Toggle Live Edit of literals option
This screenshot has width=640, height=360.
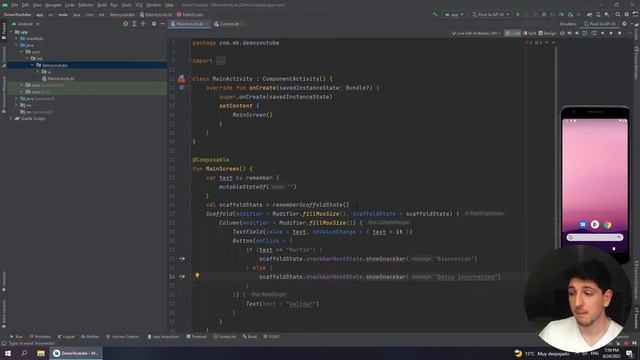(476, 33)
